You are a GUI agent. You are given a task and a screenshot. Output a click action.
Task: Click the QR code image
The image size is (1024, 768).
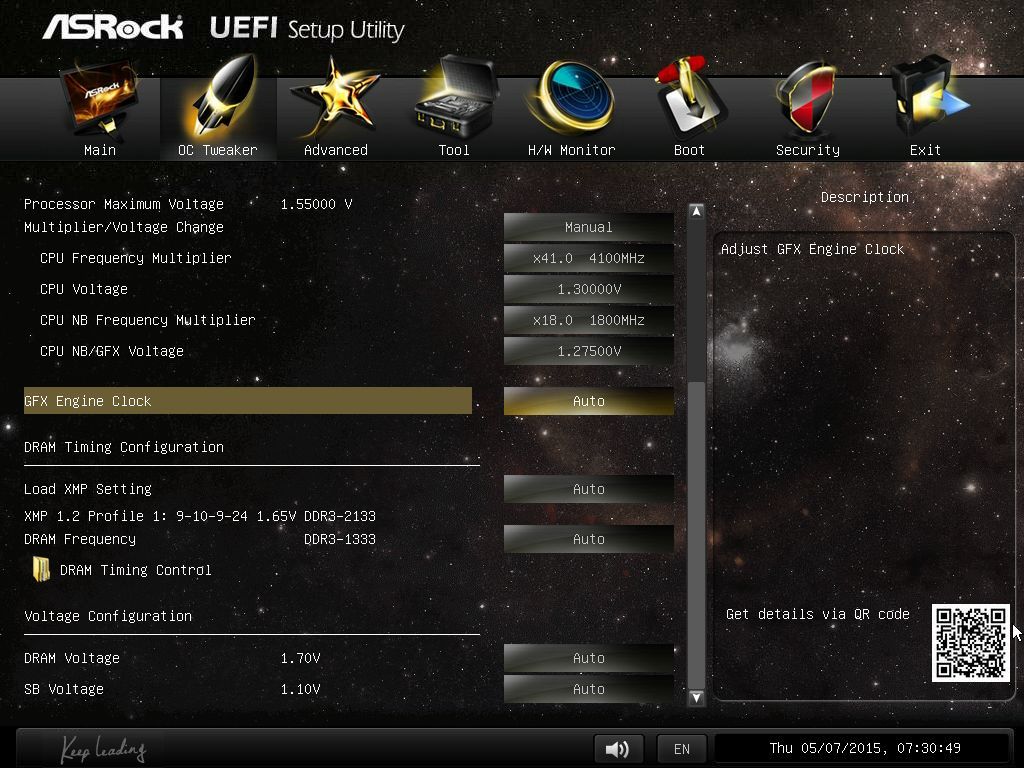coord(970,643)
